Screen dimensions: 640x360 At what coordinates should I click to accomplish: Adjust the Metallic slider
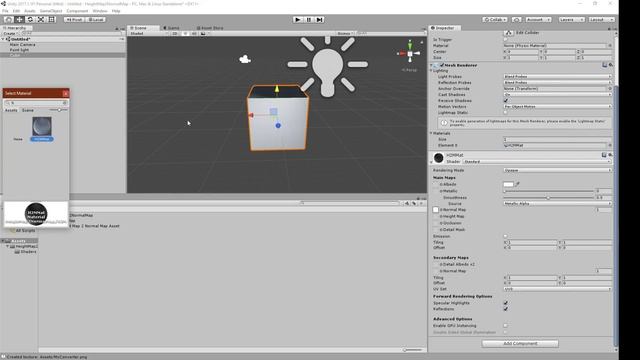(549, 191)
